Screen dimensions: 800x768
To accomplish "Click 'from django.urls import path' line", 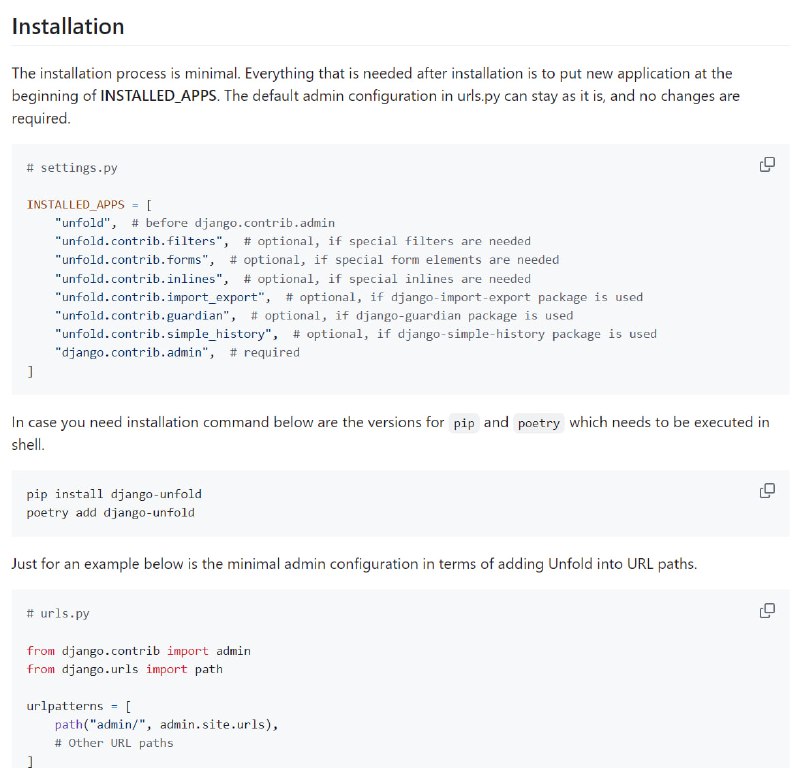I will point(124,670).
